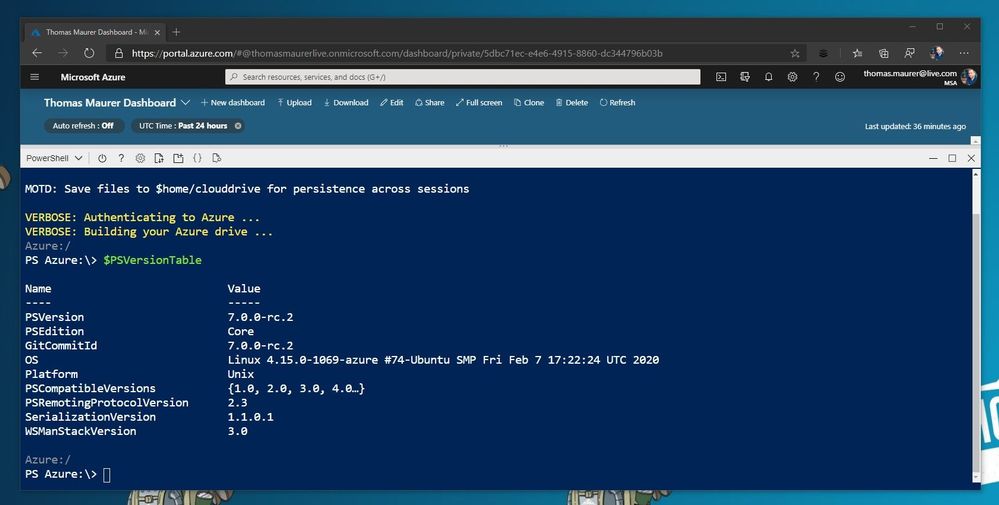Select the Thomas Maurer Dashboard browser tab
Viewport: 999px width, 505px height.
(94, 32)
